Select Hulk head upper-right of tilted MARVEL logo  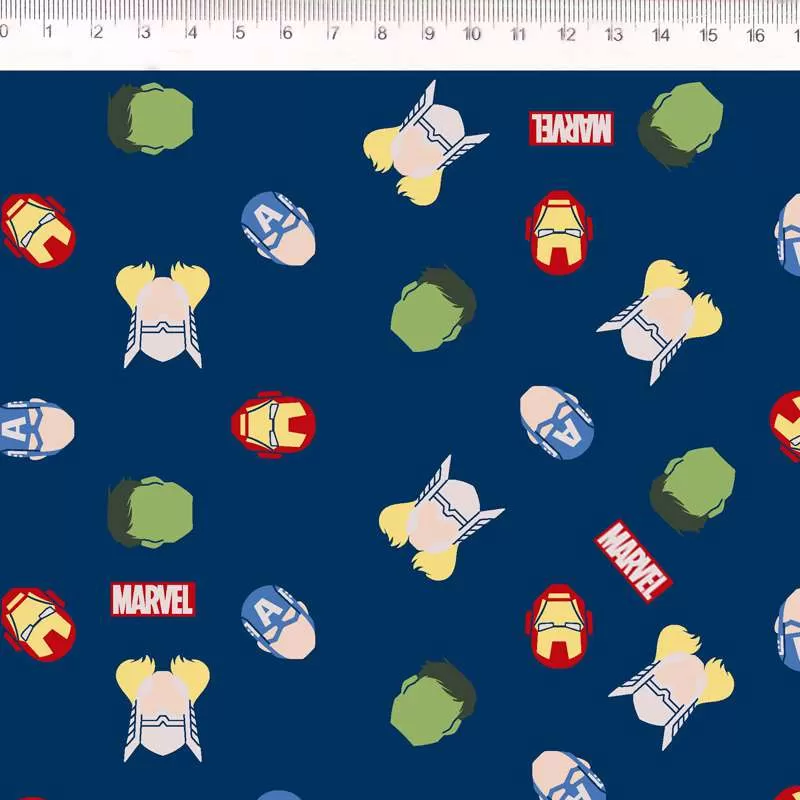coord(692,488)
